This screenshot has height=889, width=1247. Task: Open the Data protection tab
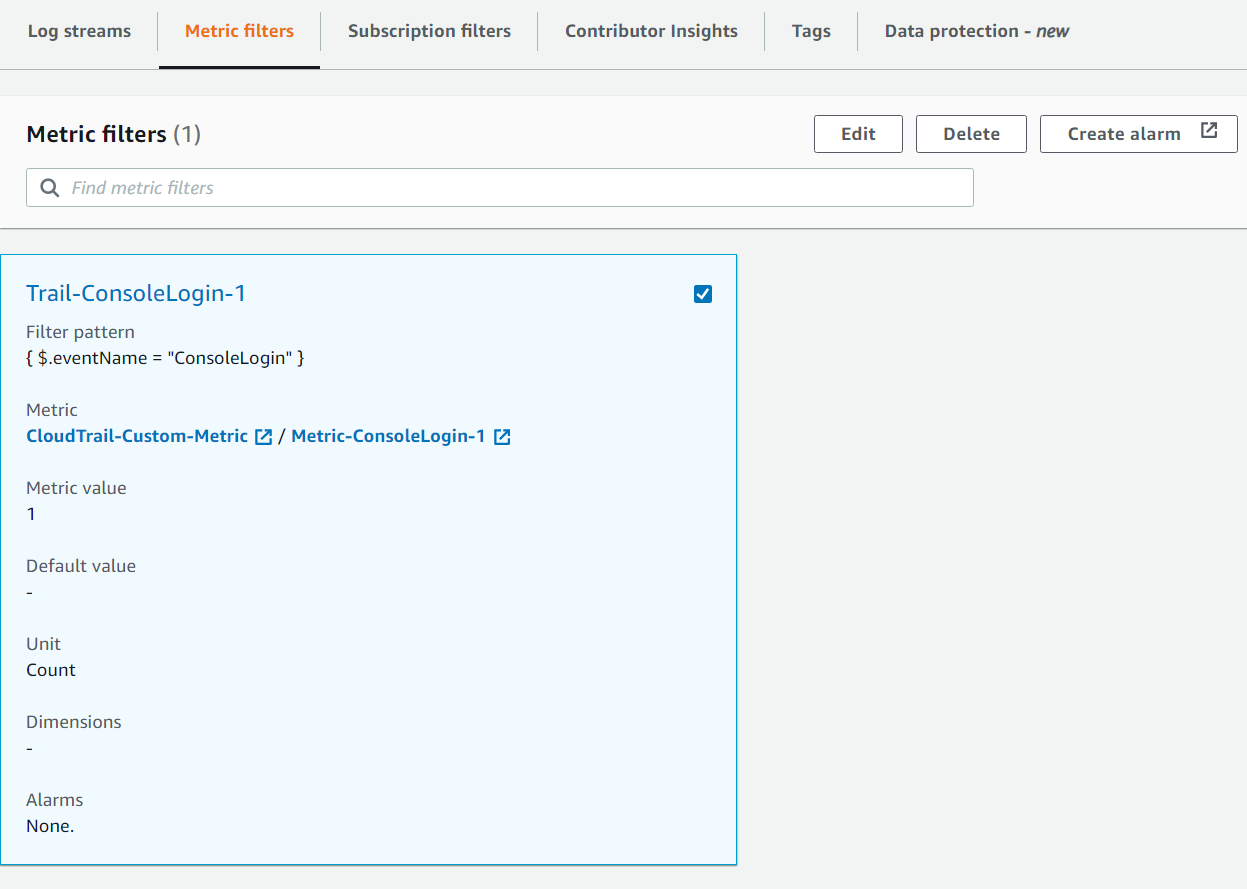pos(976,31)
